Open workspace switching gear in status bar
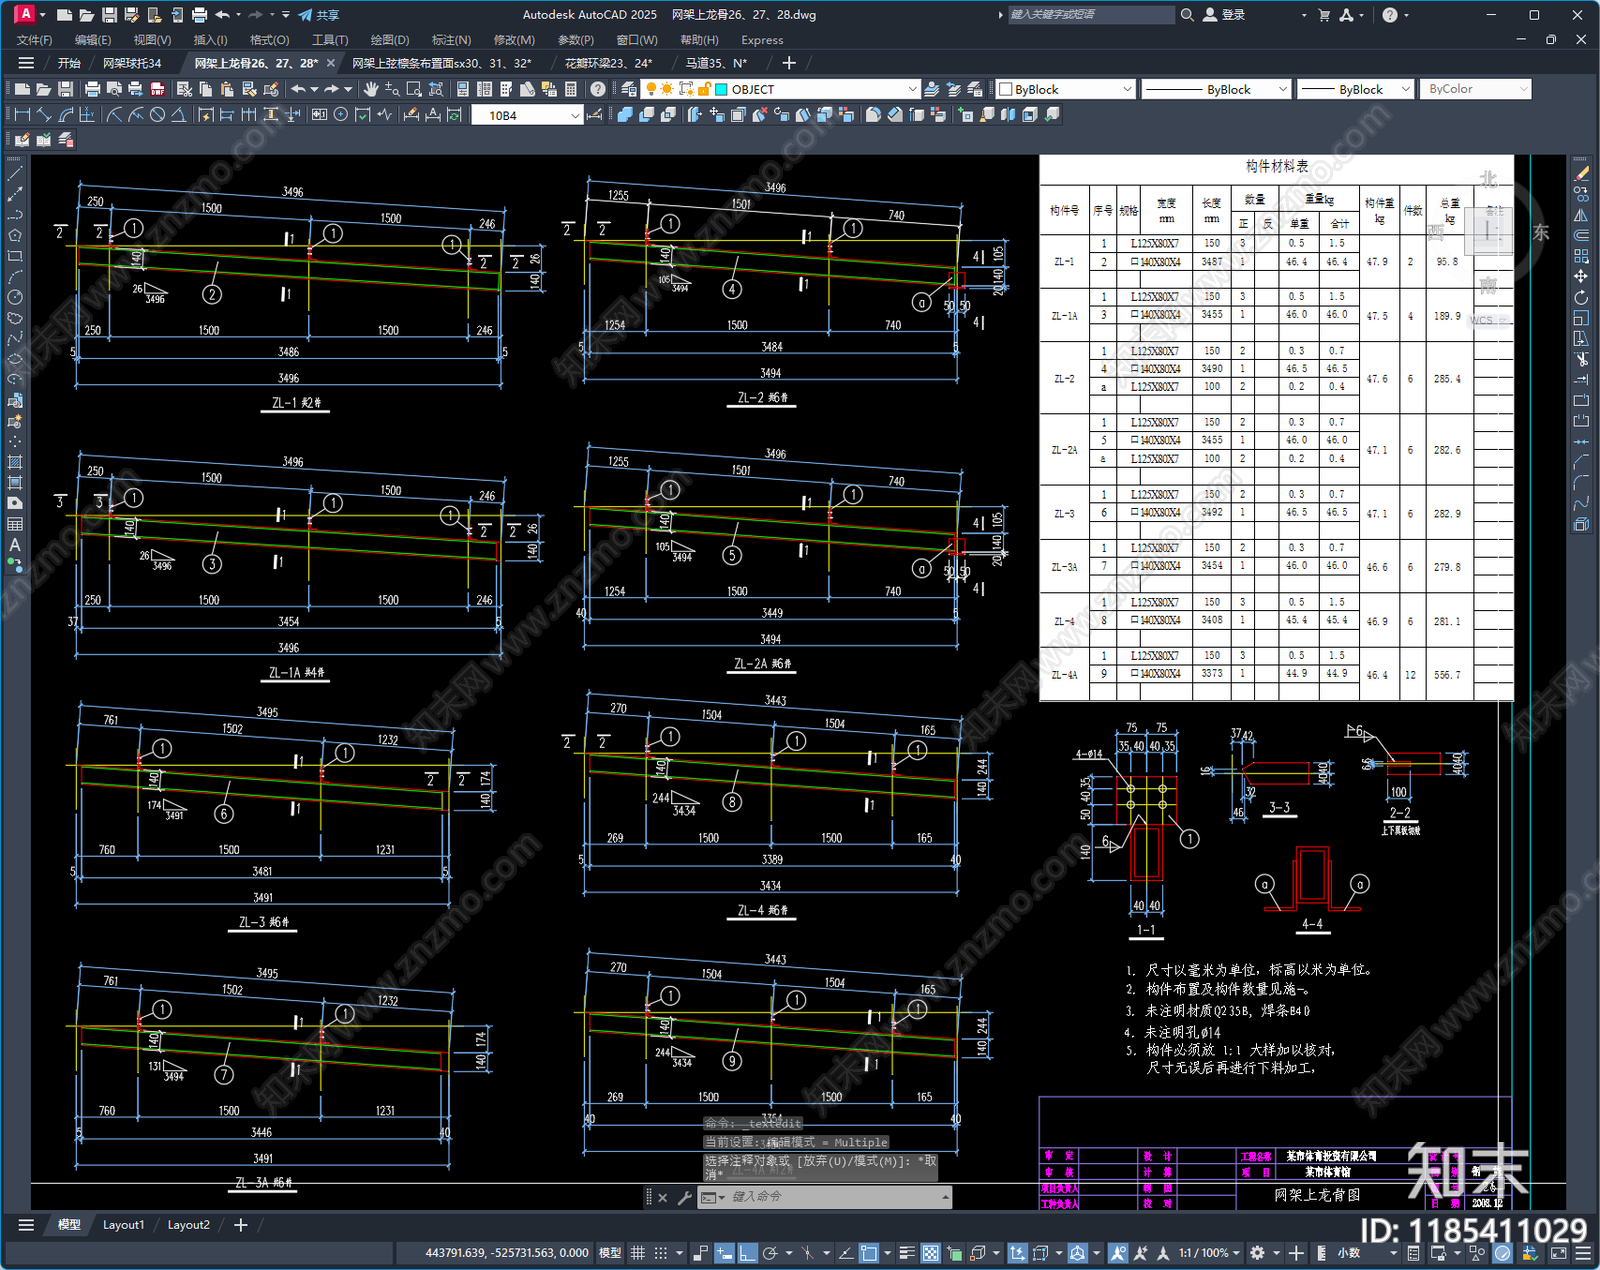Viewport: 1600px width, 1270px height. coord(1258,1253)
